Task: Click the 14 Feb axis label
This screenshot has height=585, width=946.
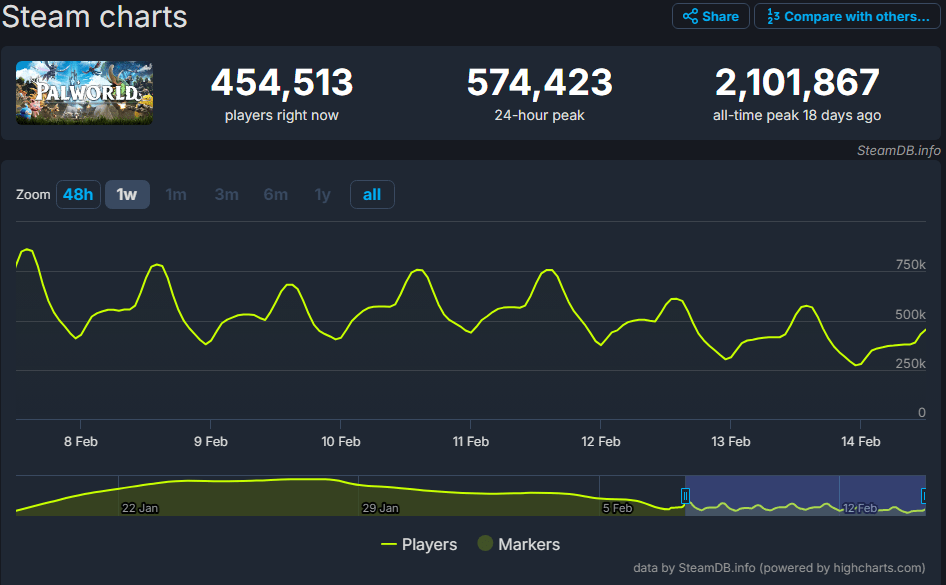Action: [x=861, y=441]
